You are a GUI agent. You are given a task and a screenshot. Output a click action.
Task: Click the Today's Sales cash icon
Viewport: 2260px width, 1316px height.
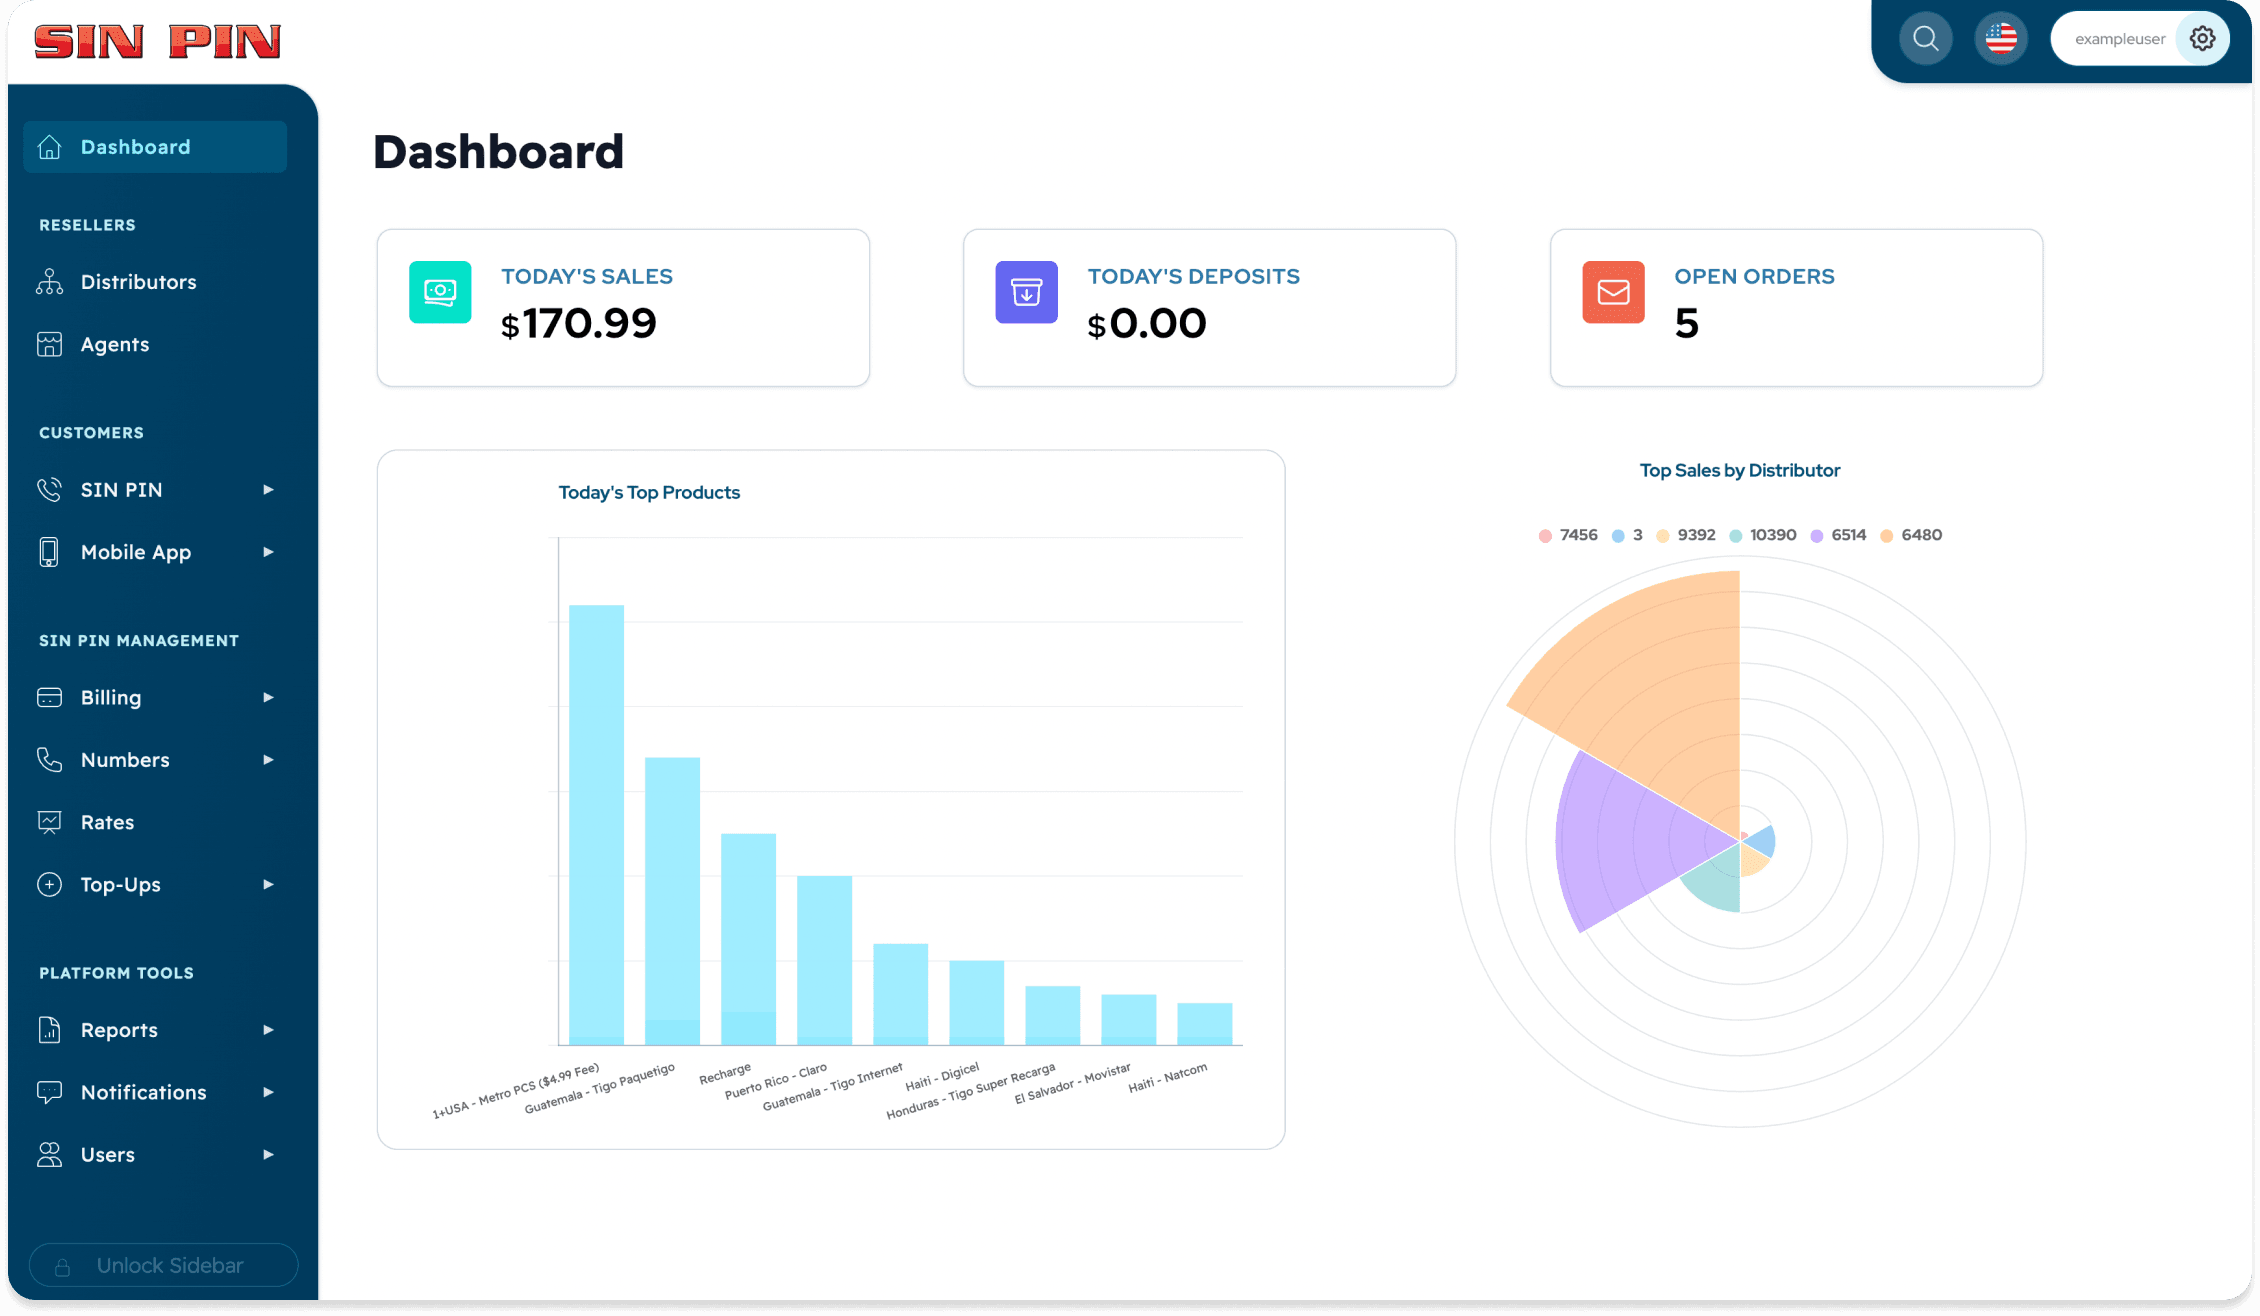440,292
